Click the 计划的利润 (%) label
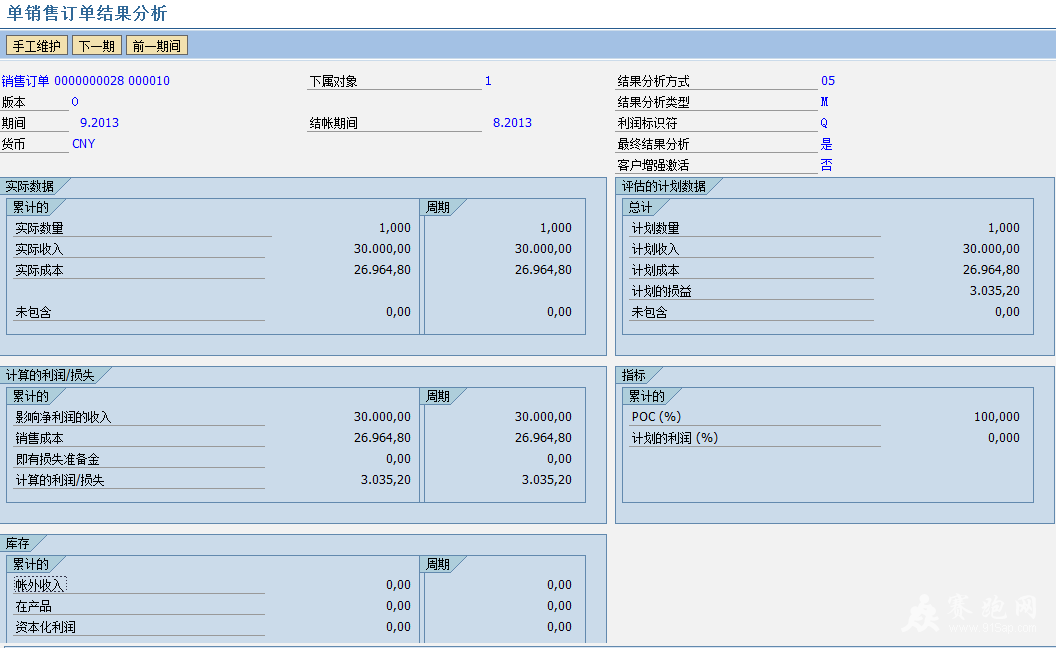Image resolution: width=1056 pixels, height=648 pixels. pyautogui.click(x=674, y=438)
